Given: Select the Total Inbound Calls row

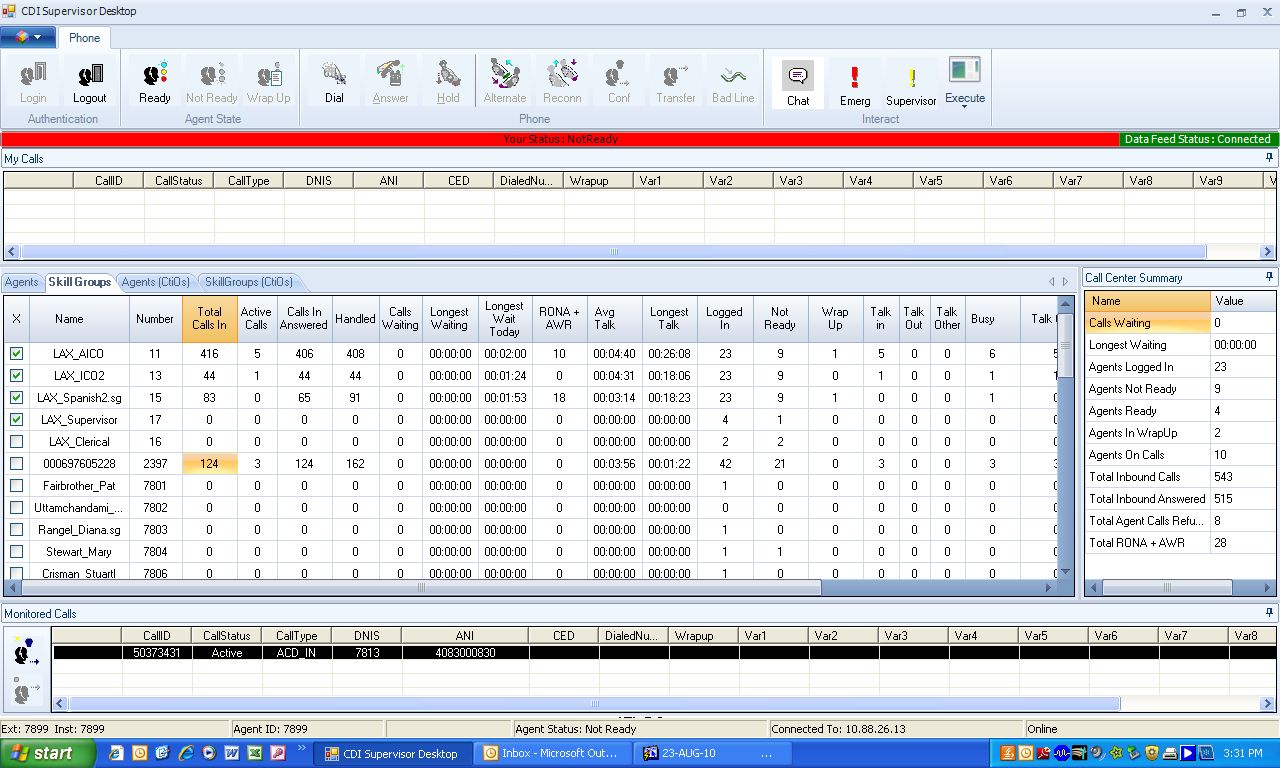Looking at the screenshot, I should [1180, 477].
